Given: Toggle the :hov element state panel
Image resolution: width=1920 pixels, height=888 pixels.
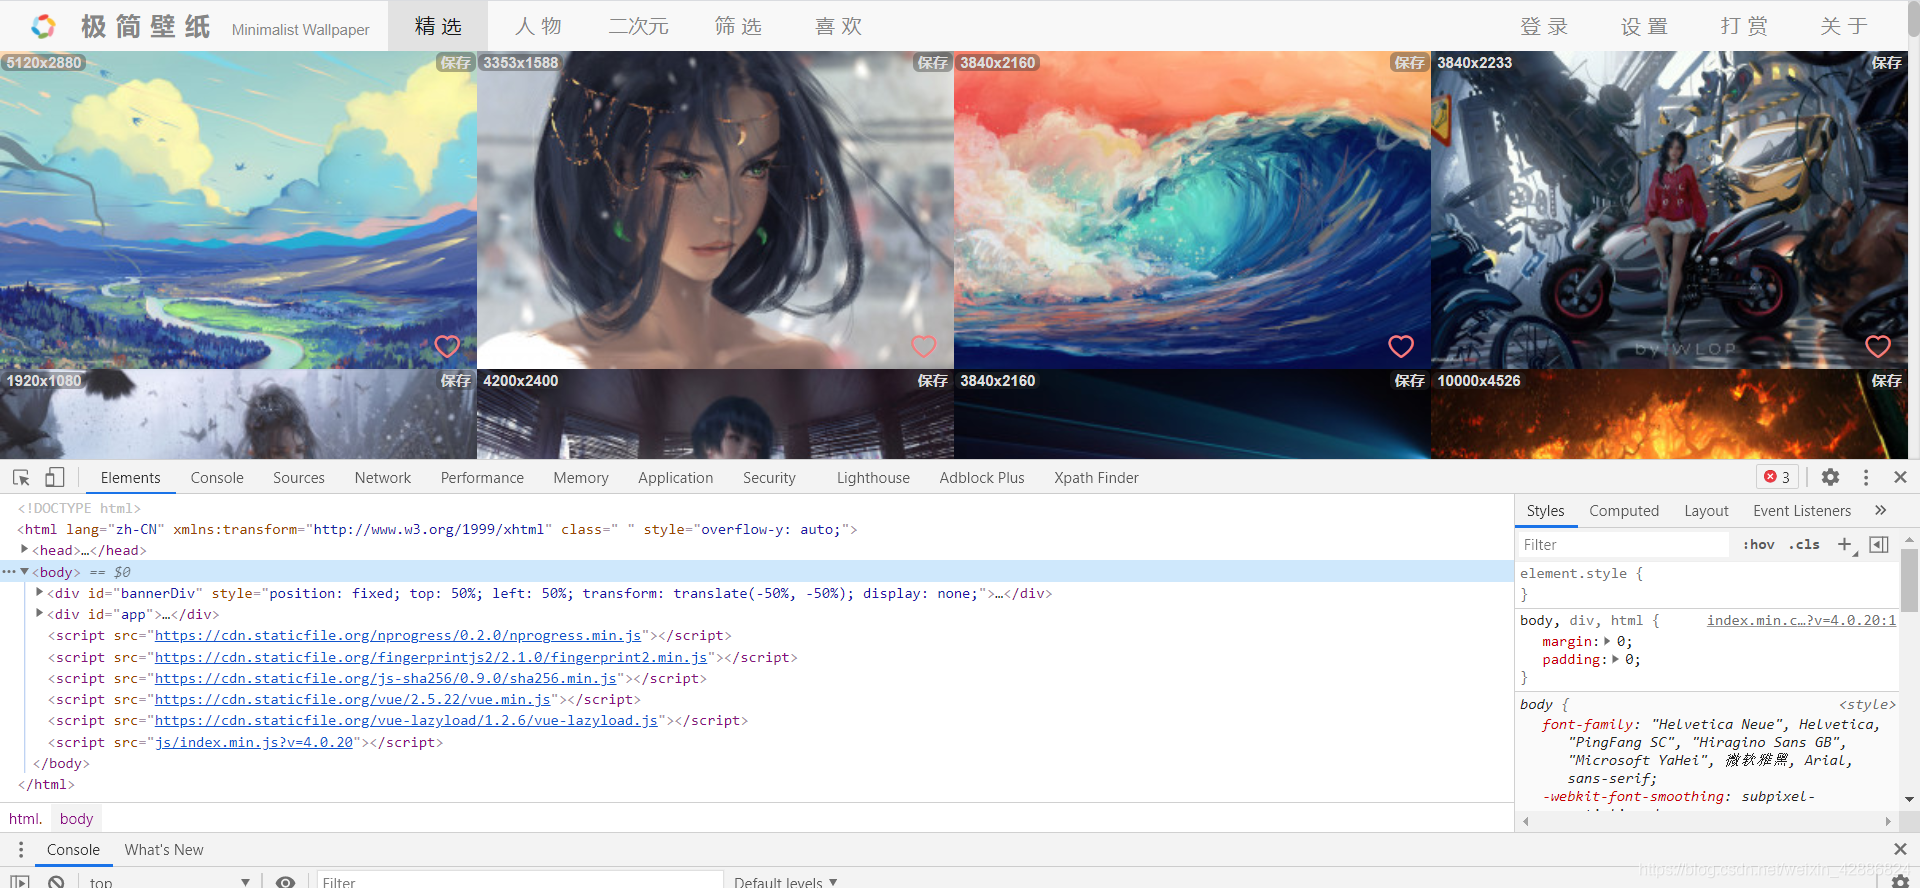Looking at the screenshot, I should click(1759, 544).
